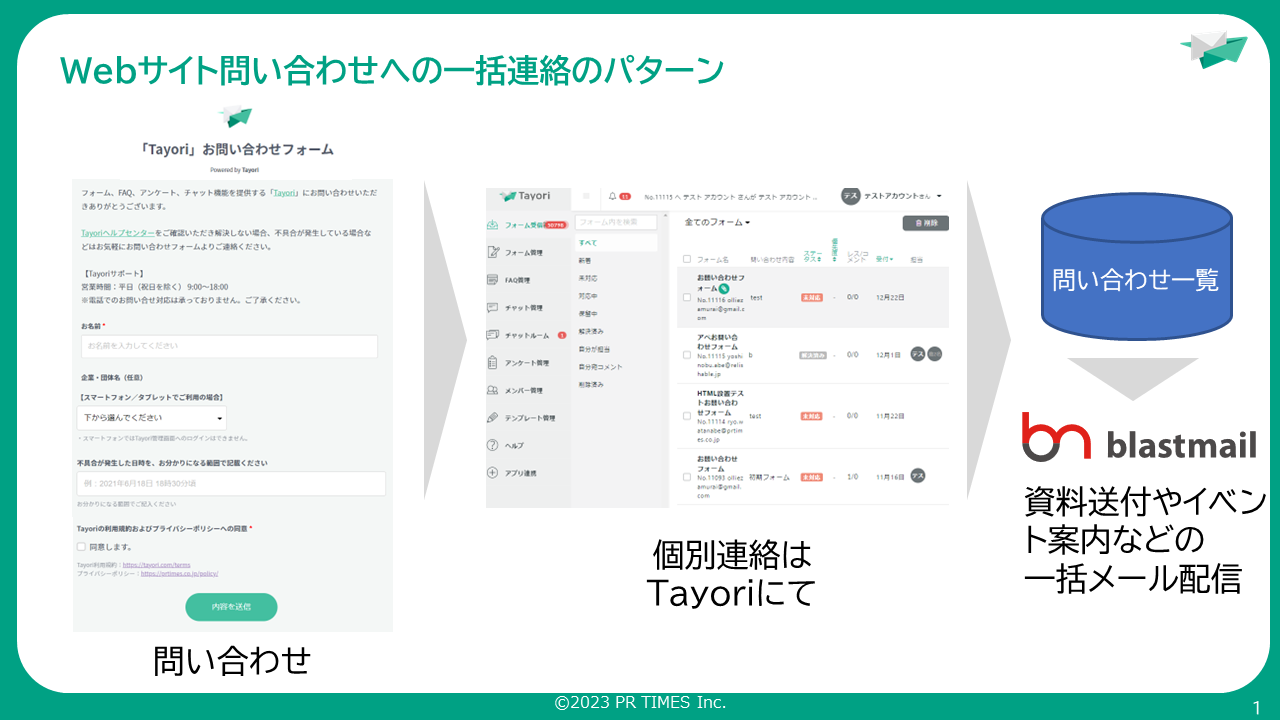Click the paper plane logo above the inquiry form
The height and width of the screenshot is (720, 1280).
235,116
